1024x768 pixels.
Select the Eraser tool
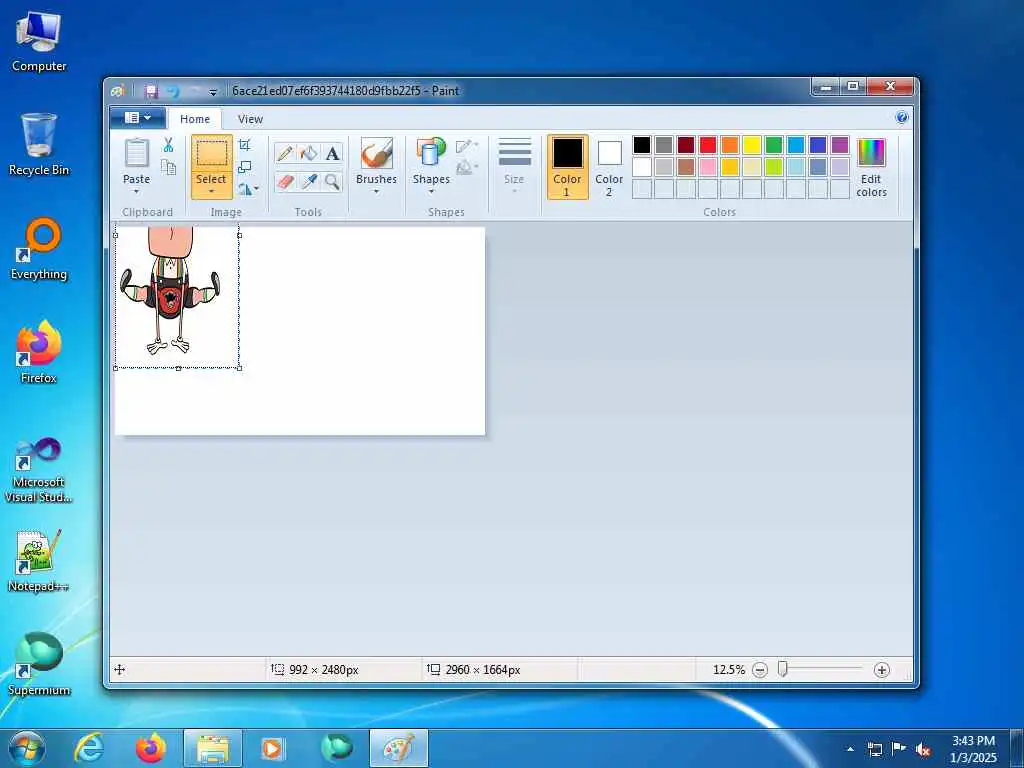pyautogui.click(x=285, y=181)
